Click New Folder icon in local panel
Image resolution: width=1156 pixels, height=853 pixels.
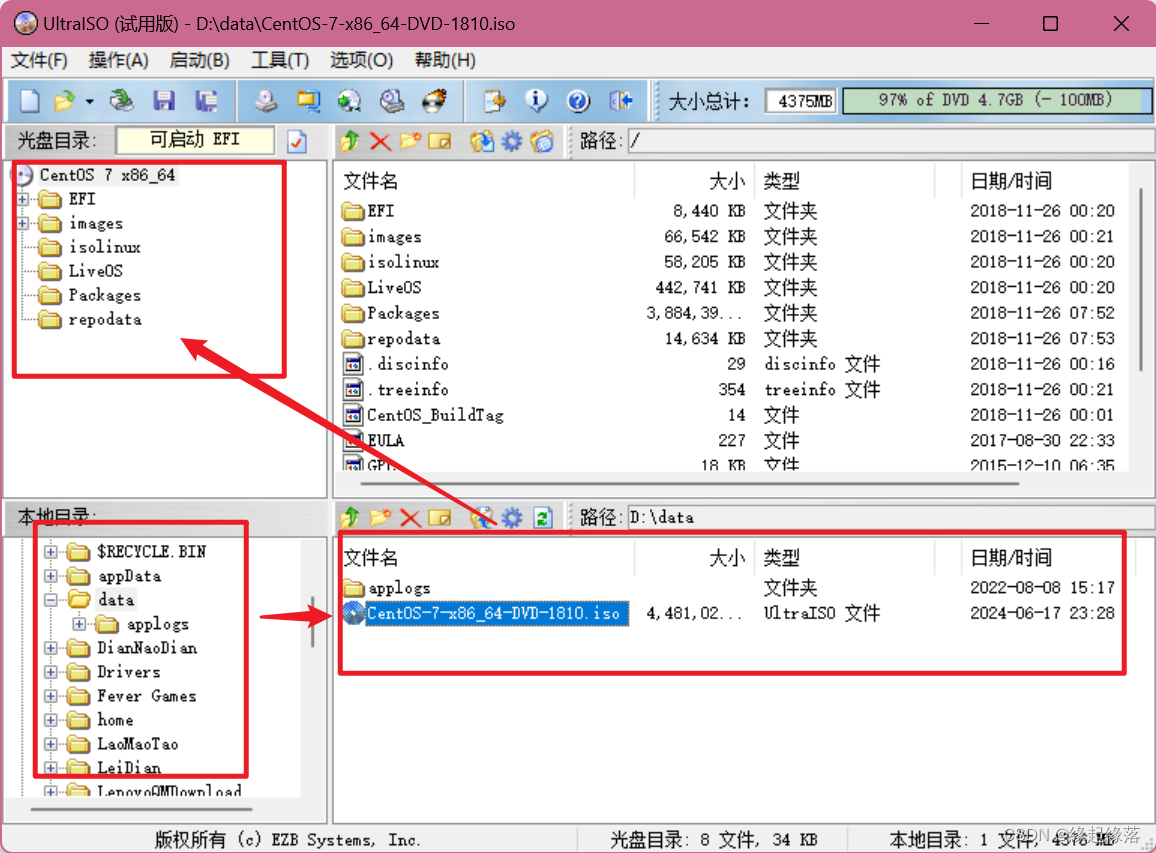click(x=380, y=518)
